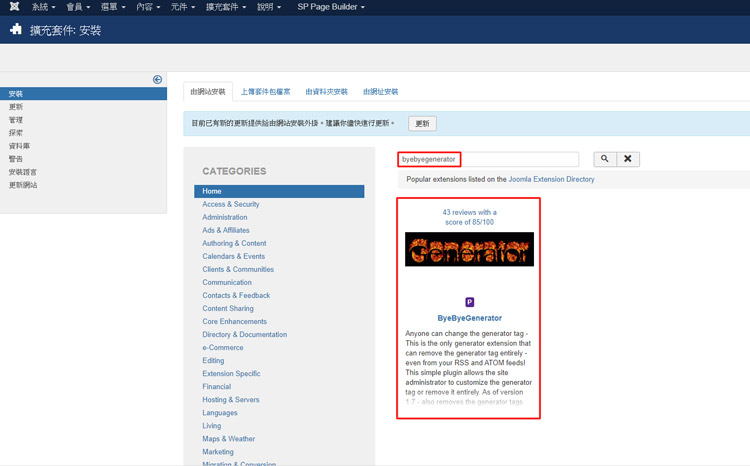This screenshot has height=466, width=750.
Task: Click the Generator flame logo thumbnail
Action: (469, 249)
